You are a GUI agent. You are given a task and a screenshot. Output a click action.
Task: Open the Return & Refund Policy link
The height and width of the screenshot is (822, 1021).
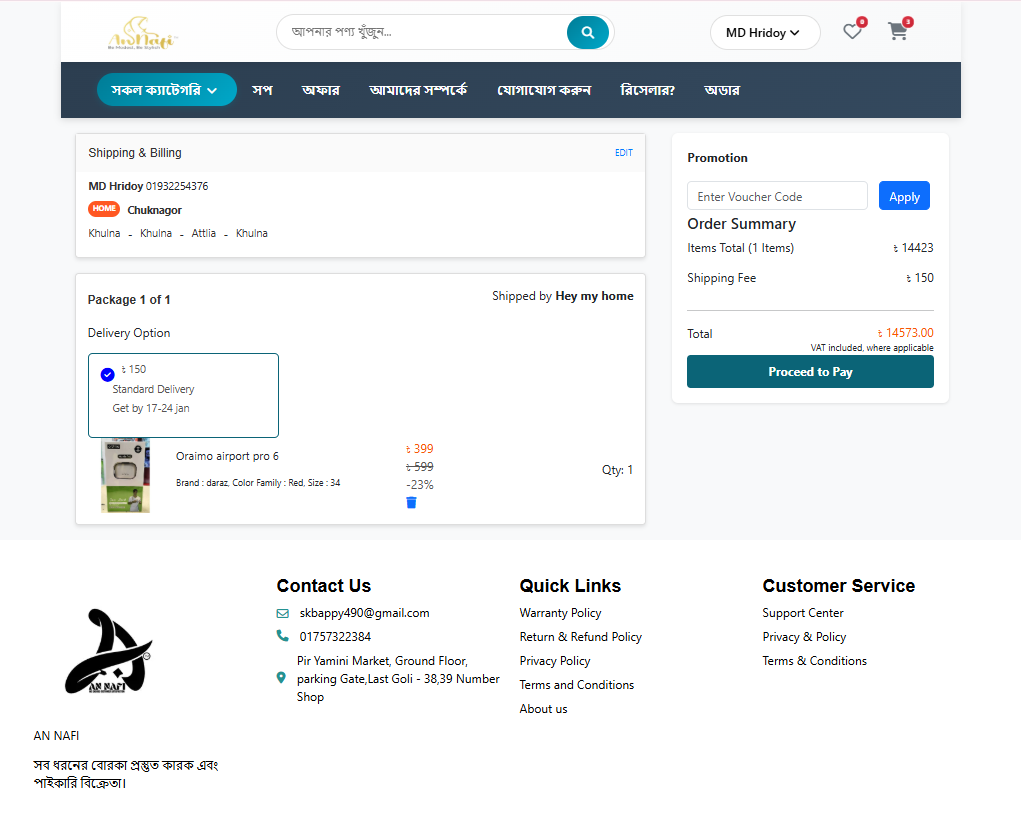click(580, 637)
